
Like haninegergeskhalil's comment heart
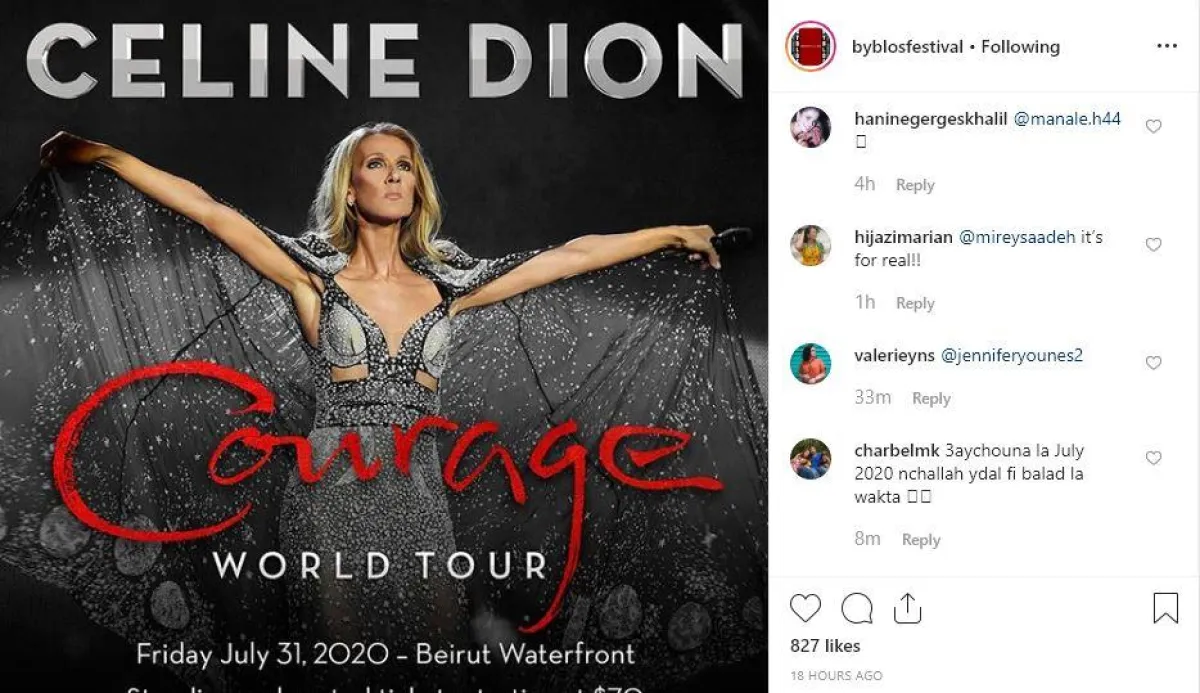1153,127
